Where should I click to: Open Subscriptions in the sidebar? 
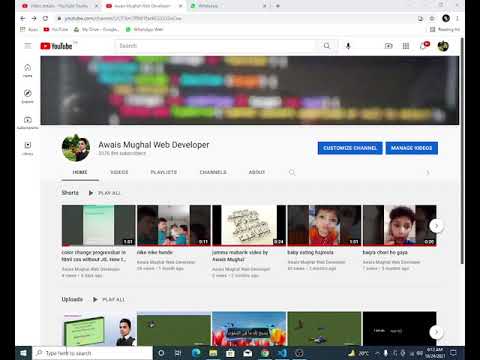[x=28, y=122]
